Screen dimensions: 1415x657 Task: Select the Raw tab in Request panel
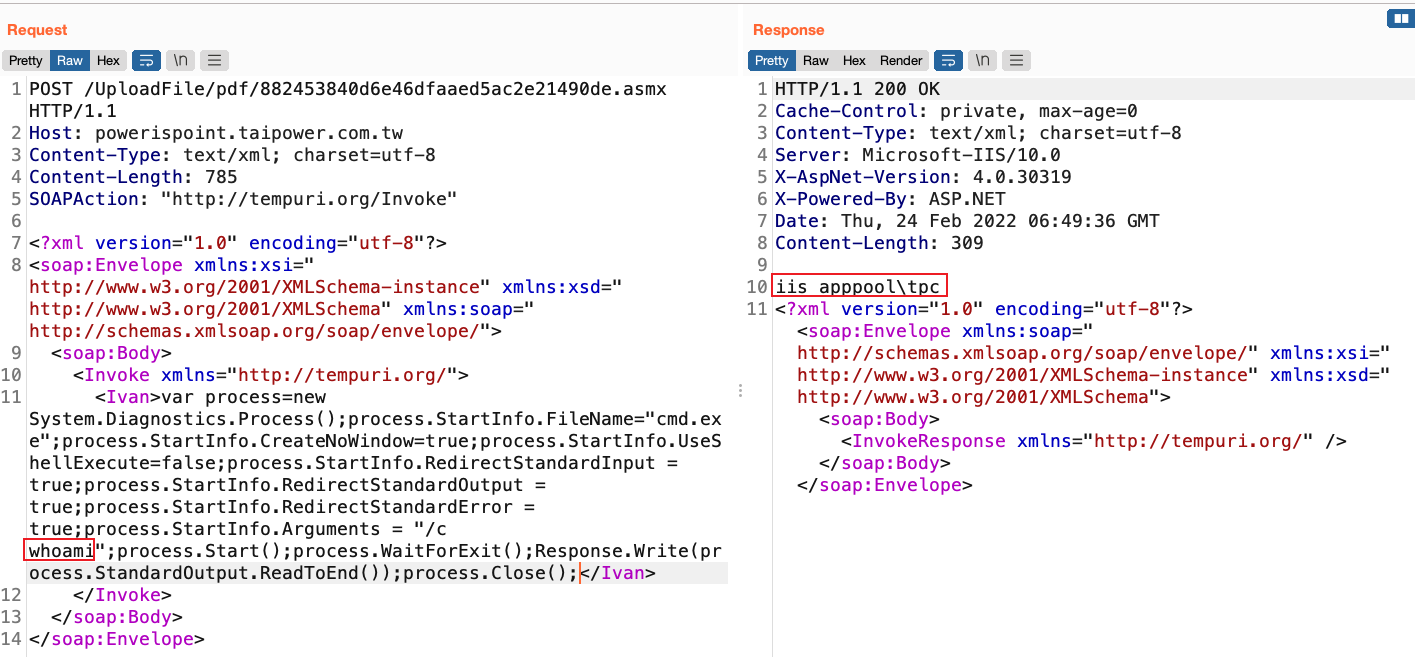(70, 60)
